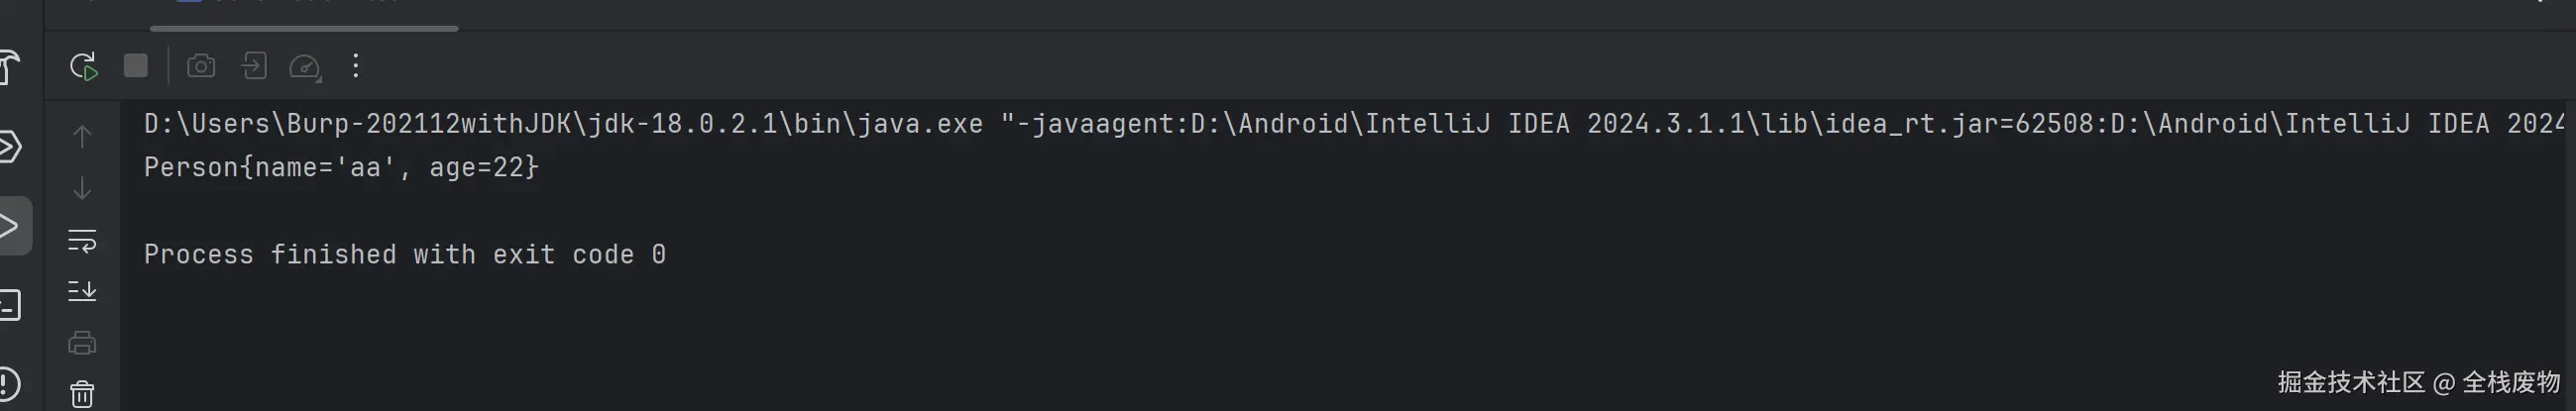2576x411 pixels.
Task: Clear console with the trash icon
Action: (82, 394)
